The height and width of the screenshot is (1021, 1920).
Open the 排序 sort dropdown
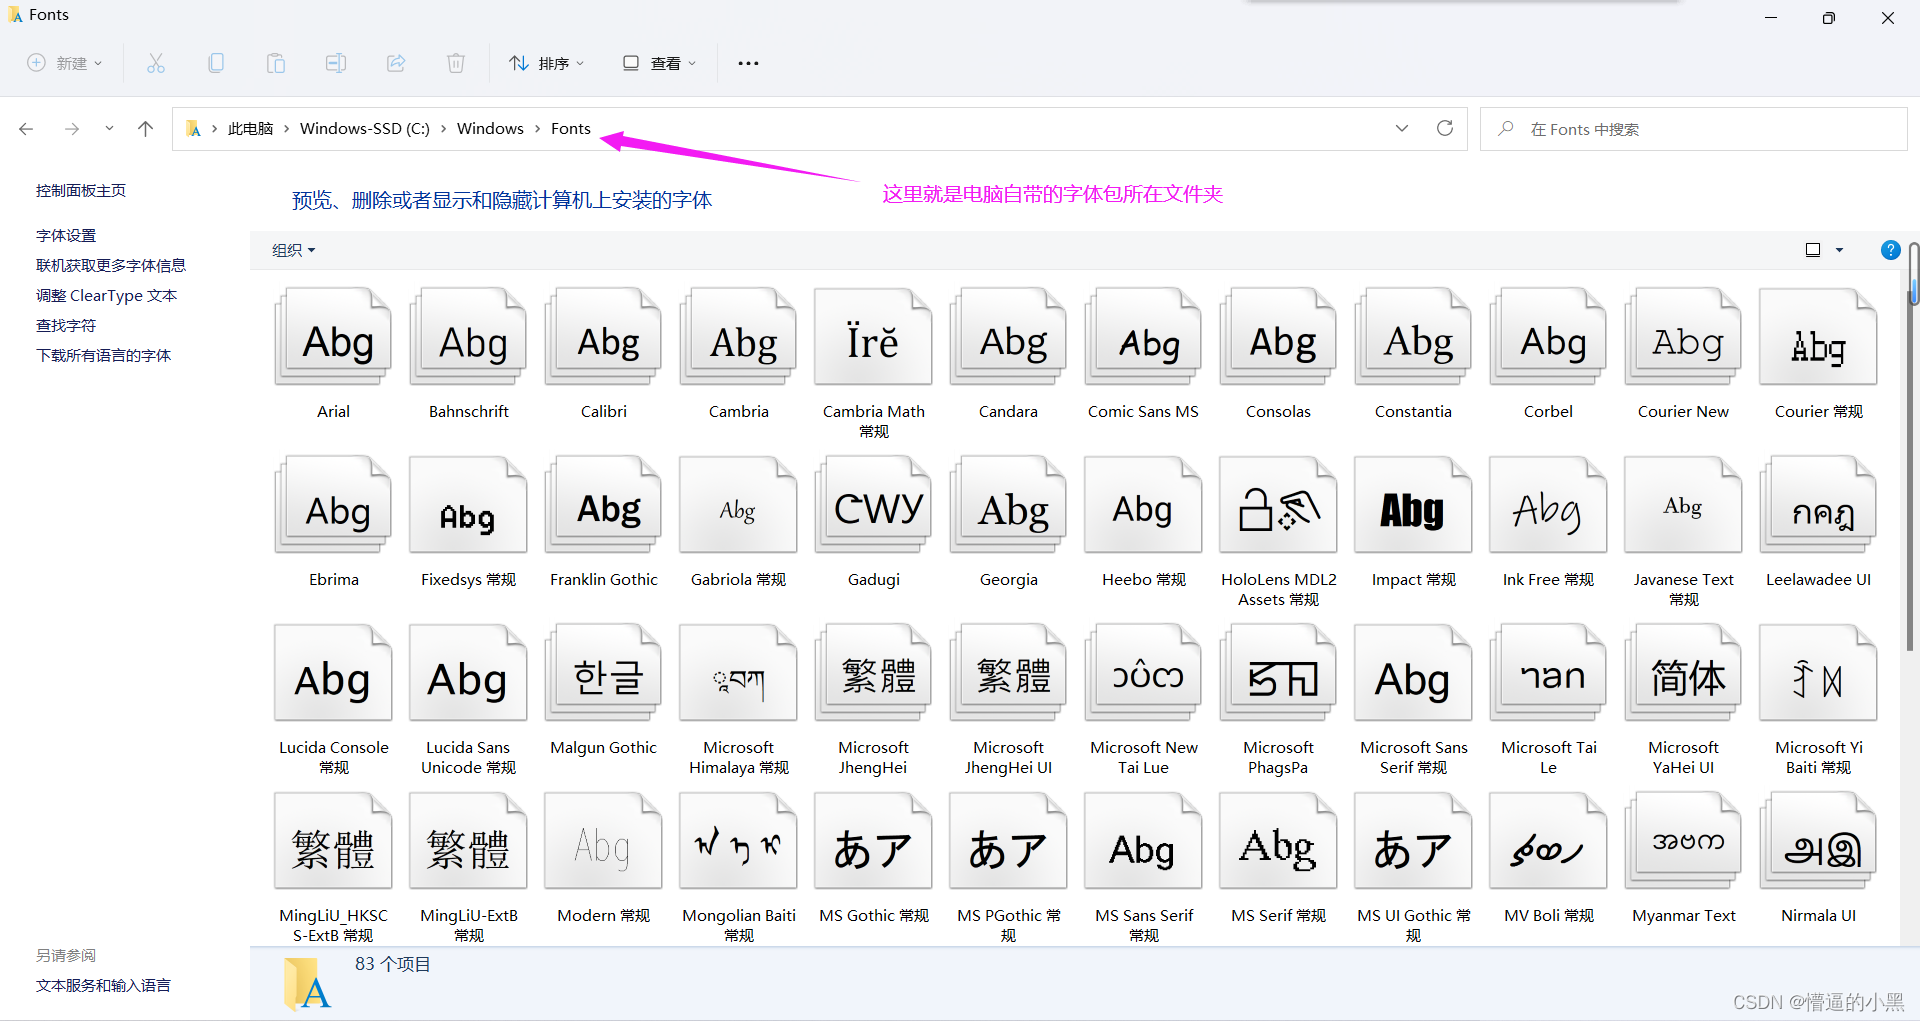tap(546, 63)
